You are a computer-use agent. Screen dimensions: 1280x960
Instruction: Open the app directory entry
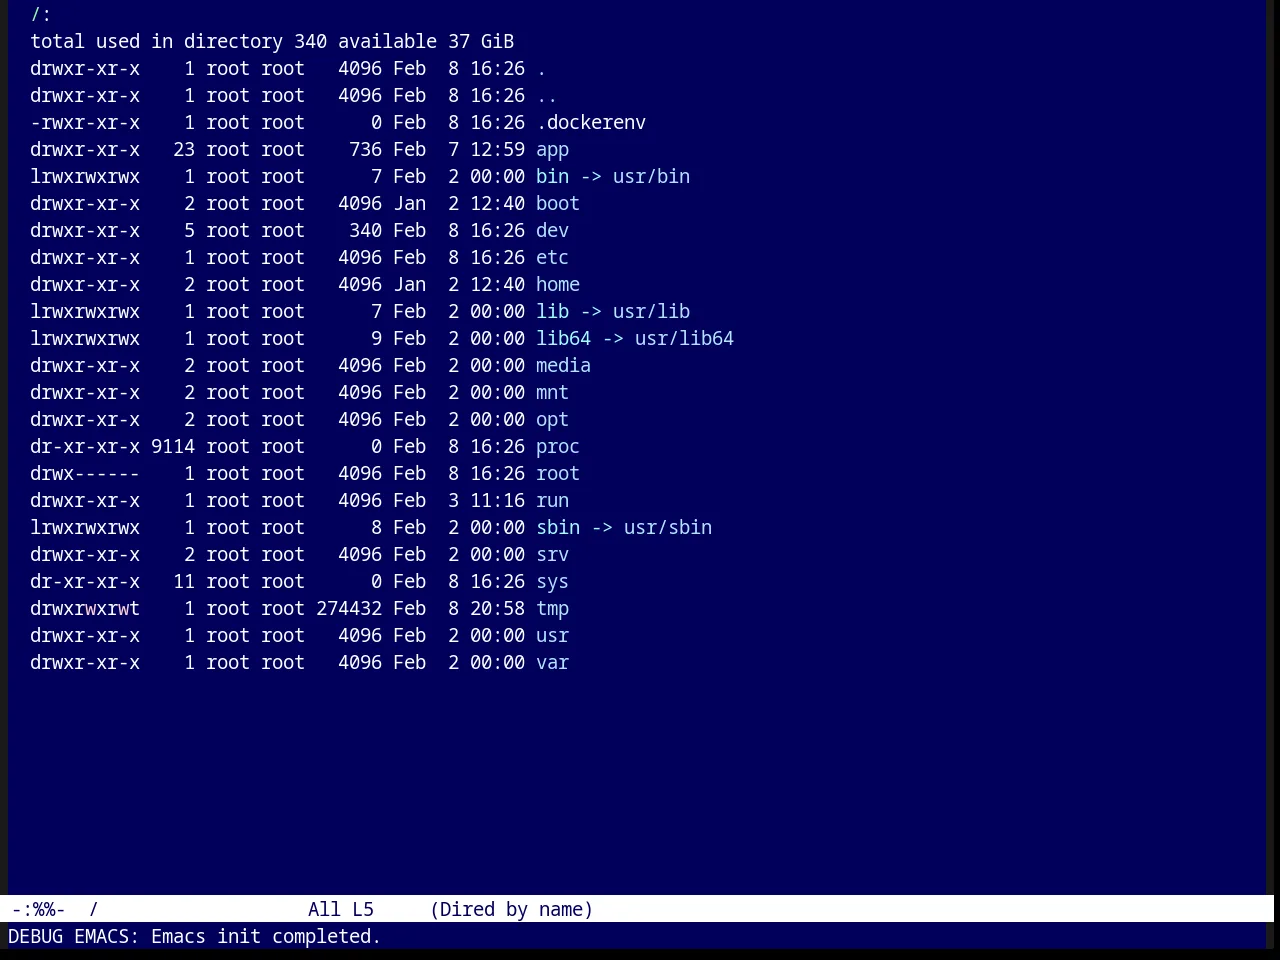pyautogui.click(x=552, y=150)
